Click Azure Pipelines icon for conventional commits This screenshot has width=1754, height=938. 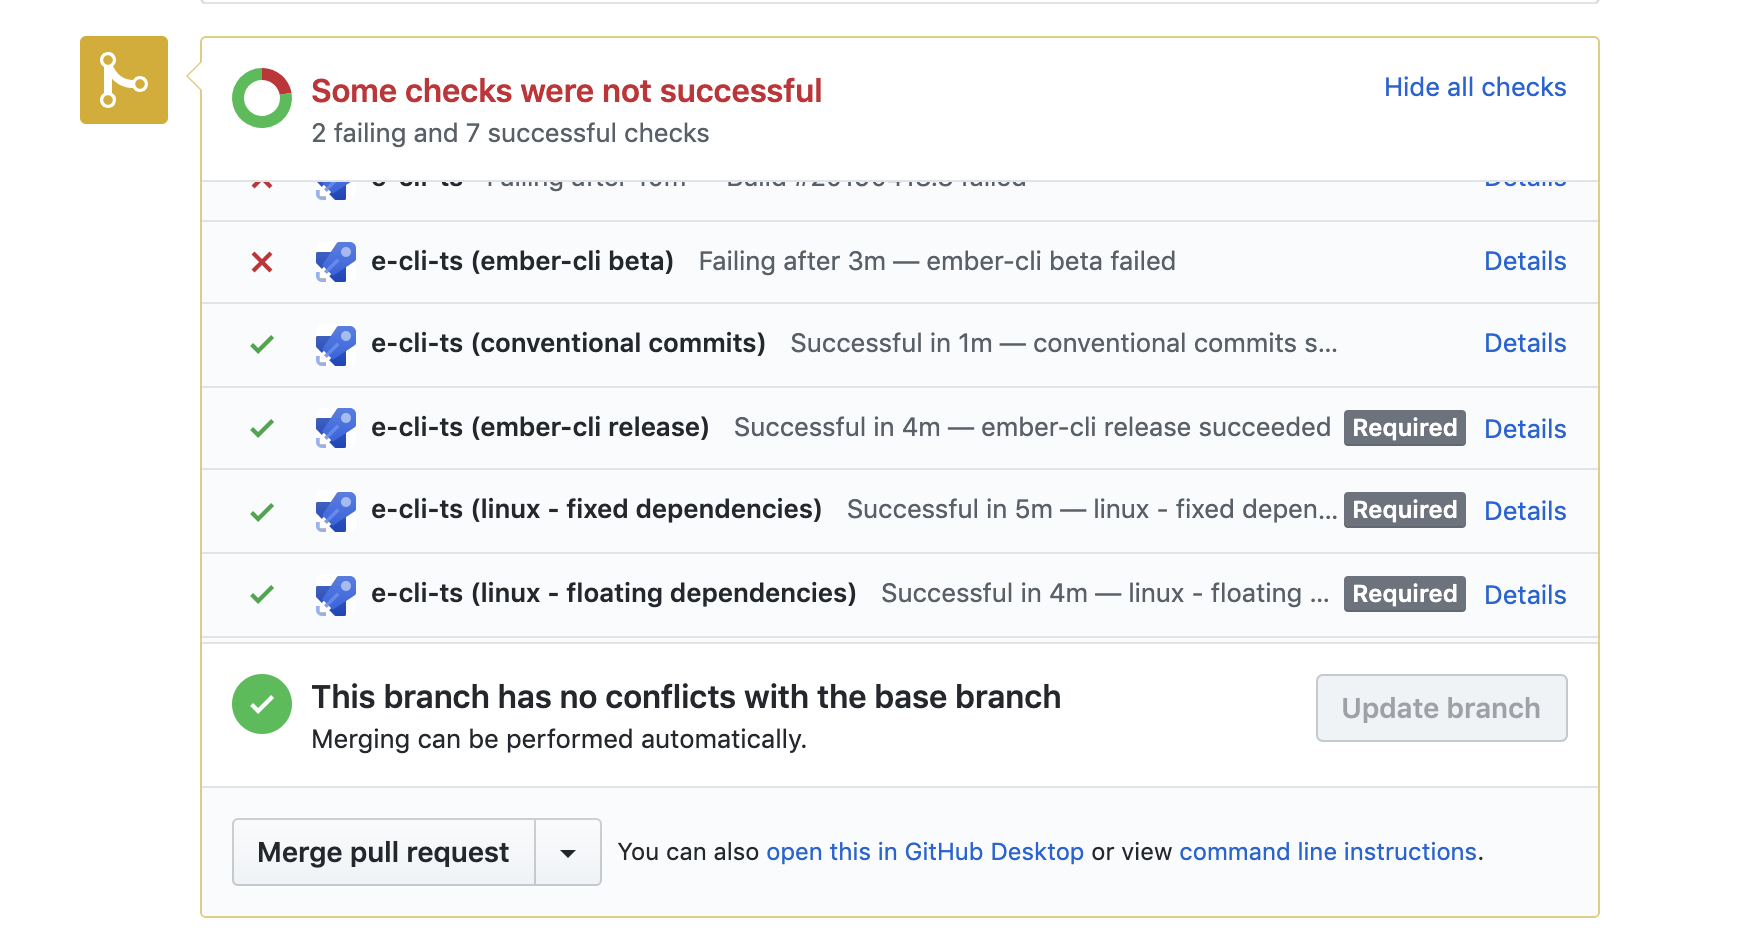pyautogui.click(x=335, y=345)
